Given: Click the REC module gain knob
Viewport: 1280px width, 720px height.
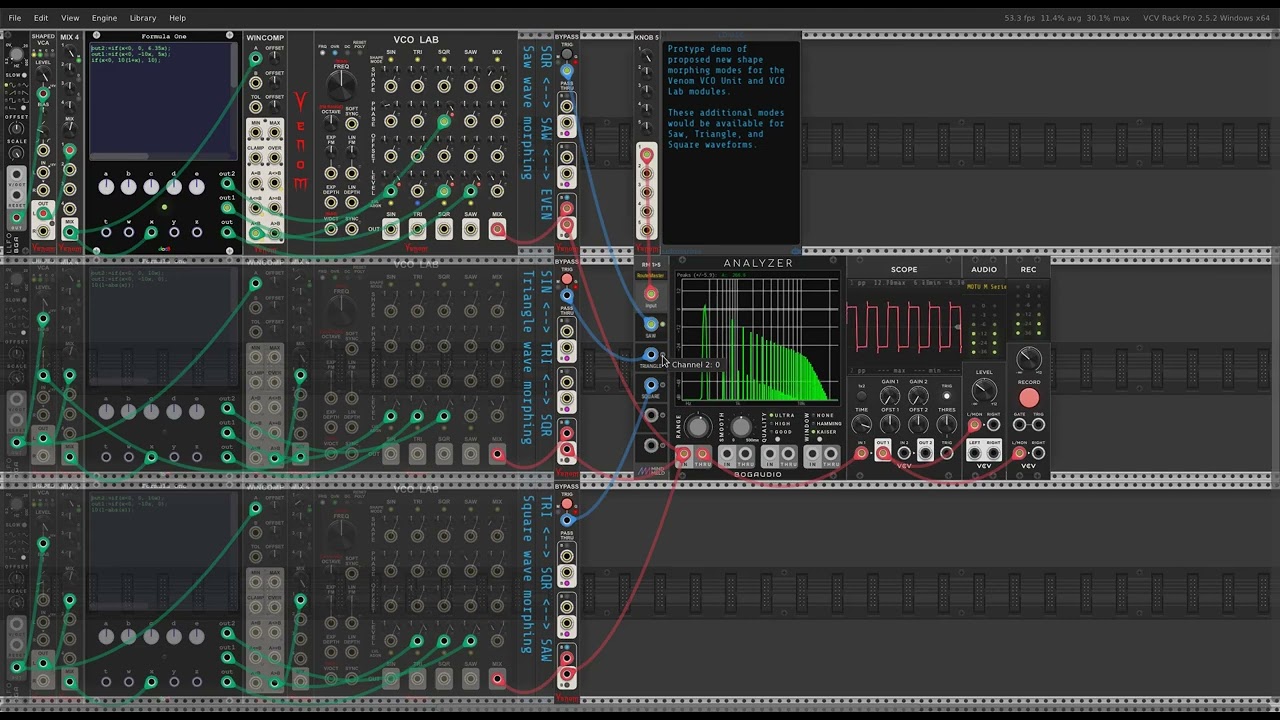Looking at the screenshot, I should (1029, 359).
